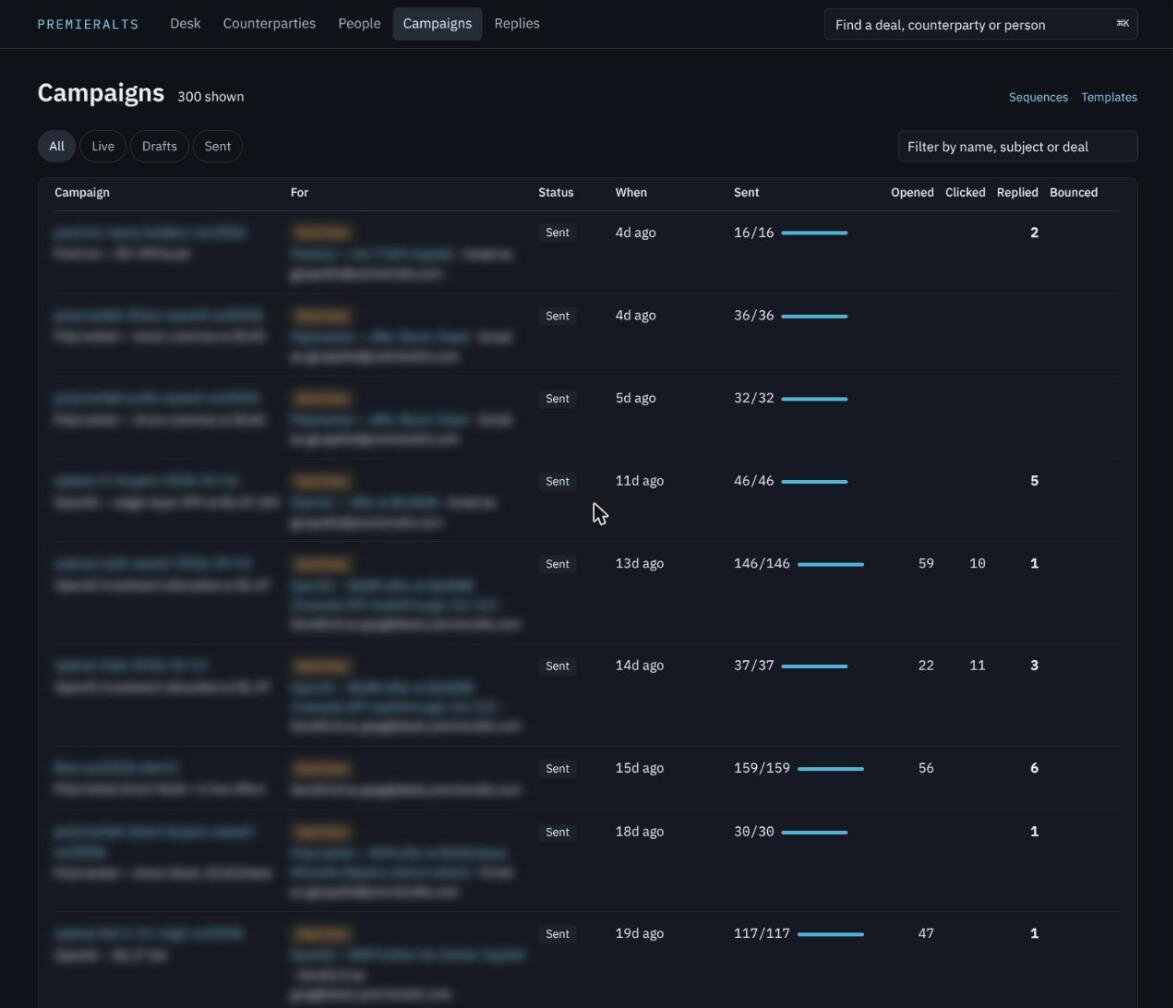1173x1008 pixels.
Task: Select the All filter pill
Action: (x=57, y=146)
